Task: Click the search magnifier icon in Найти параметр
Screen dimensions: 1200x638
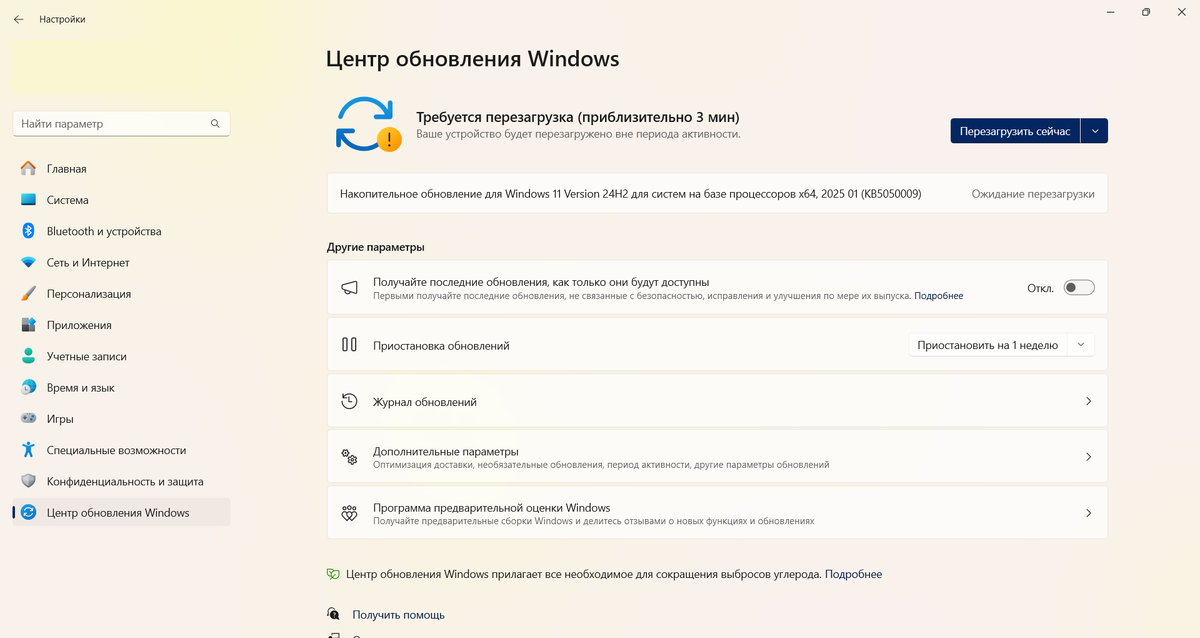Action: 215,124
